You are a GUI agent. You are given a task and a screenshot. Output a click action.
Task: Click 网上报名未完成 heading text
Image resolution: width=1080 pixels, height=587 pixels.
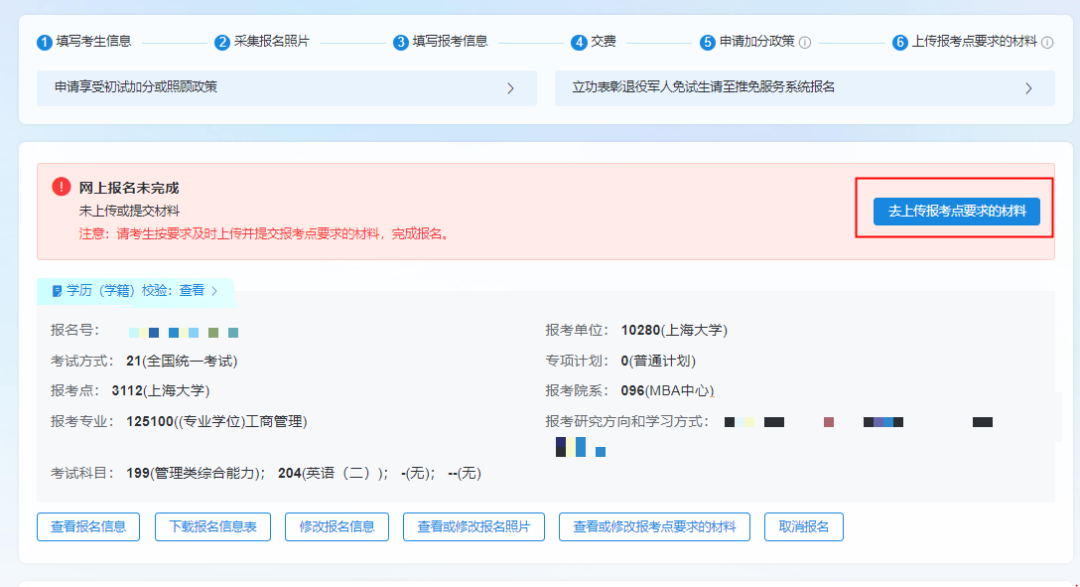[x=129, y=188]
